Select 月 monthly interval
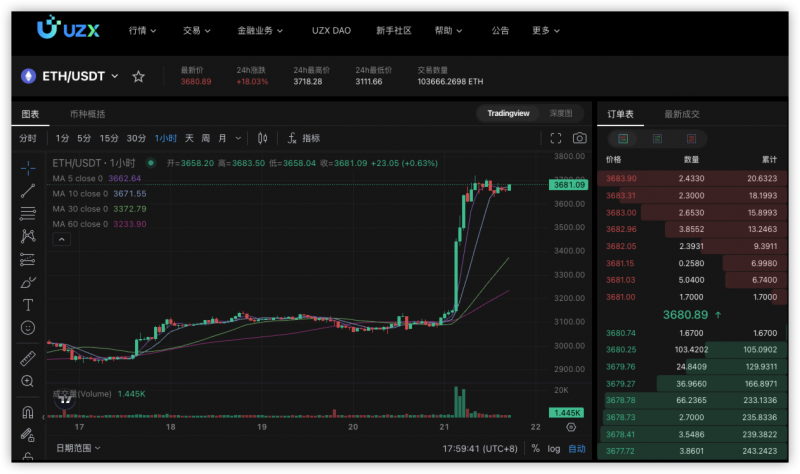Image resolution: width=800 pixels, height=474 pixels. tap(222, 138)
